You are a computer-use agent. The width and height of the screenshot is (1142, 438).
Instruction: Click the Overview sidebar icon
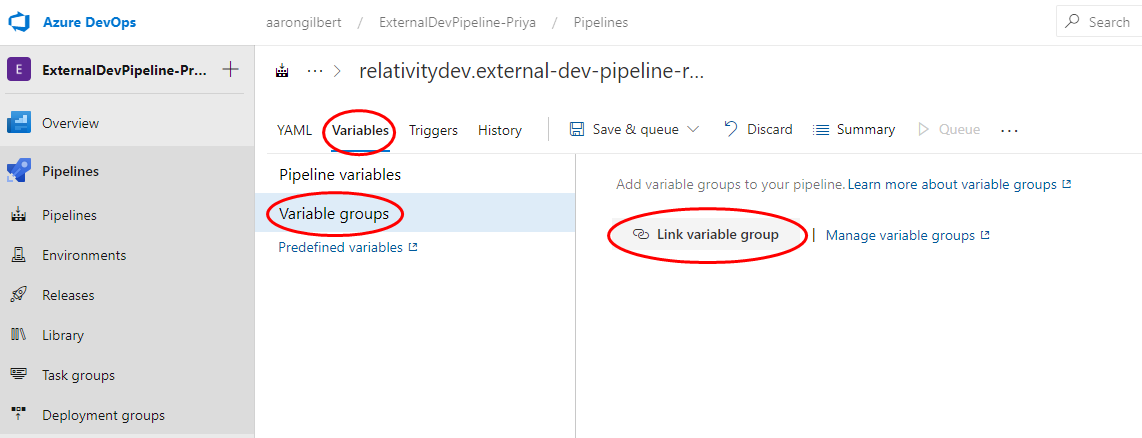click(x=18, y=123)
